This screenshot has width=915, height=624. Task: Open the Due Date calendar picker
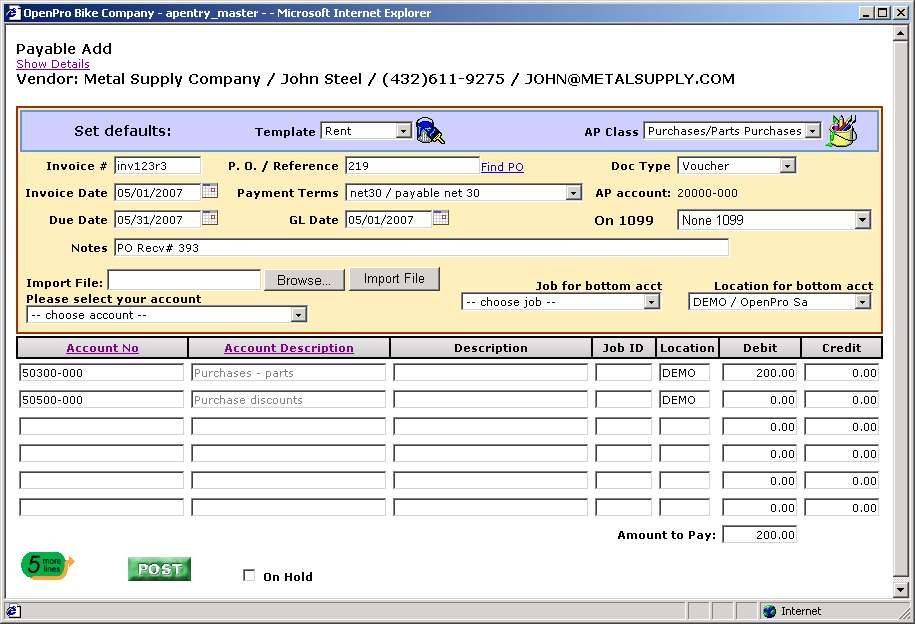(210, 218)
